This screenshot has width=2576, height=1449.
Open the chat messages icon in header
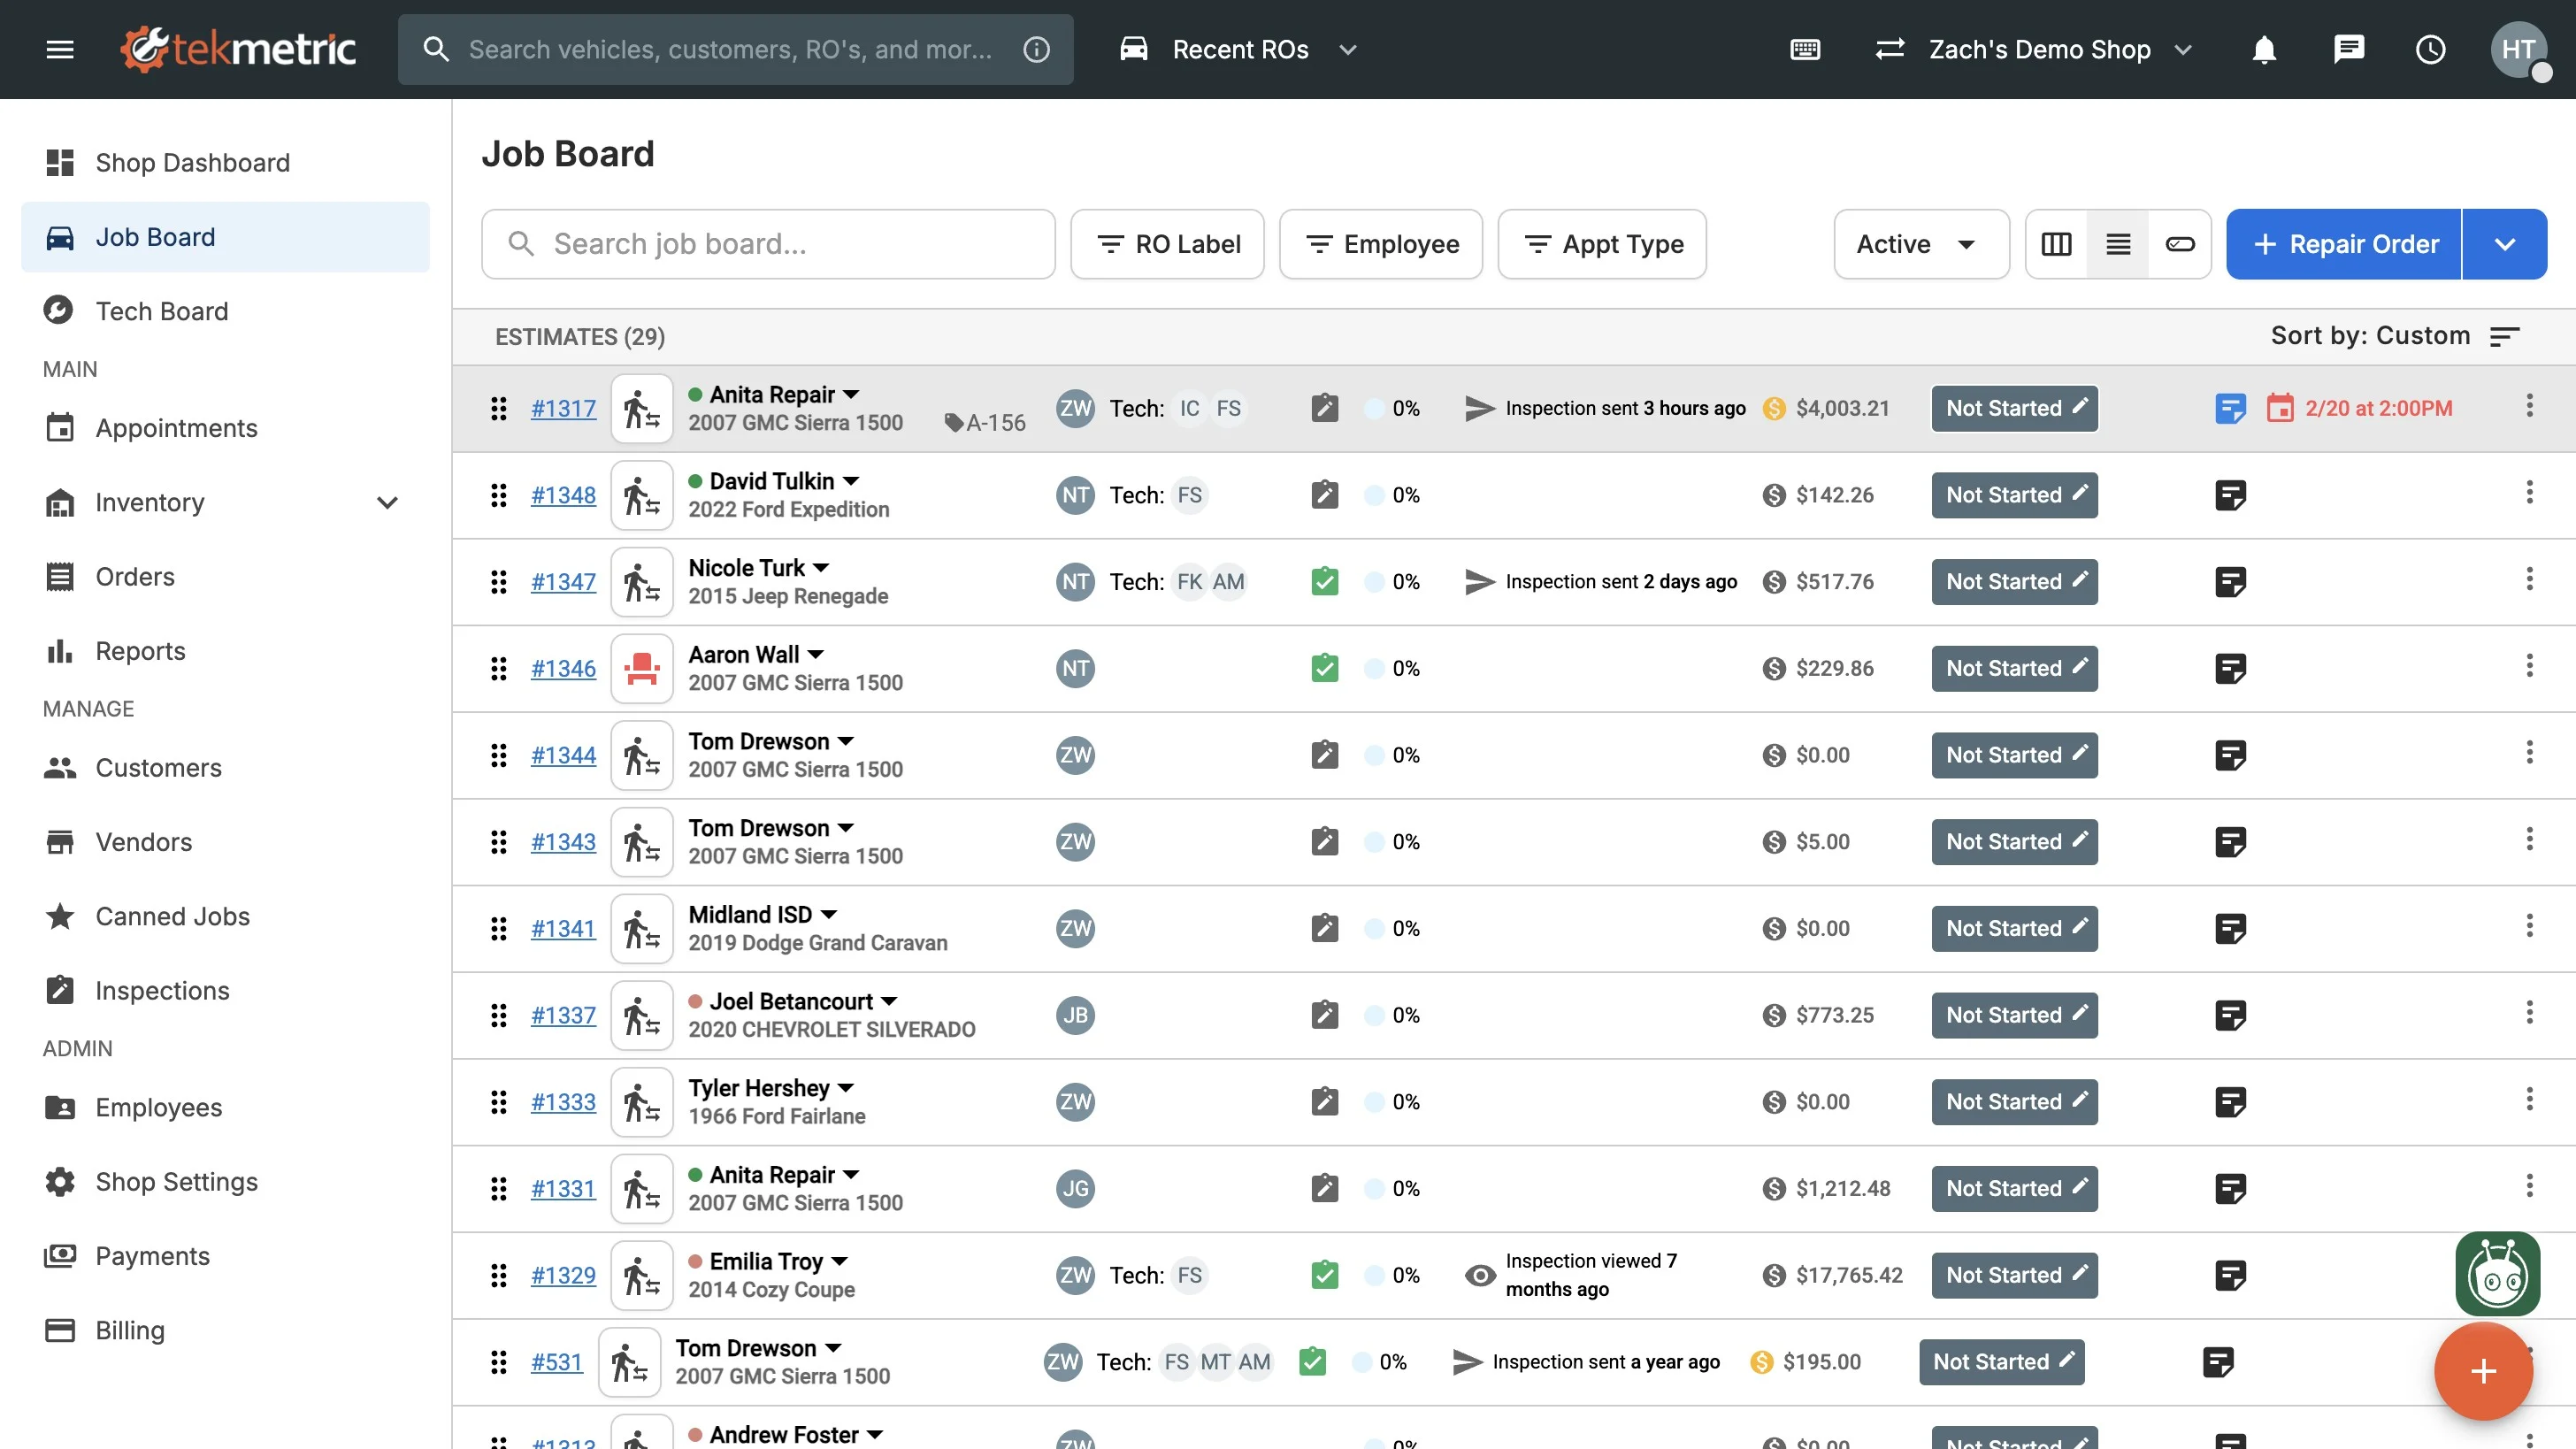click(2348, 49)
